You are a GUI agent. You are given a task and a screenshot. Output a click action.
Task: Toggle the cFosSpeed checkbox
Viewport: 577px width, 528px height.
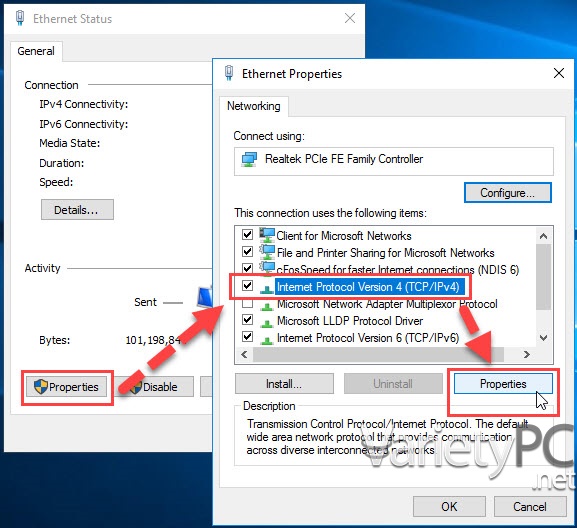[x=247, y=268]
